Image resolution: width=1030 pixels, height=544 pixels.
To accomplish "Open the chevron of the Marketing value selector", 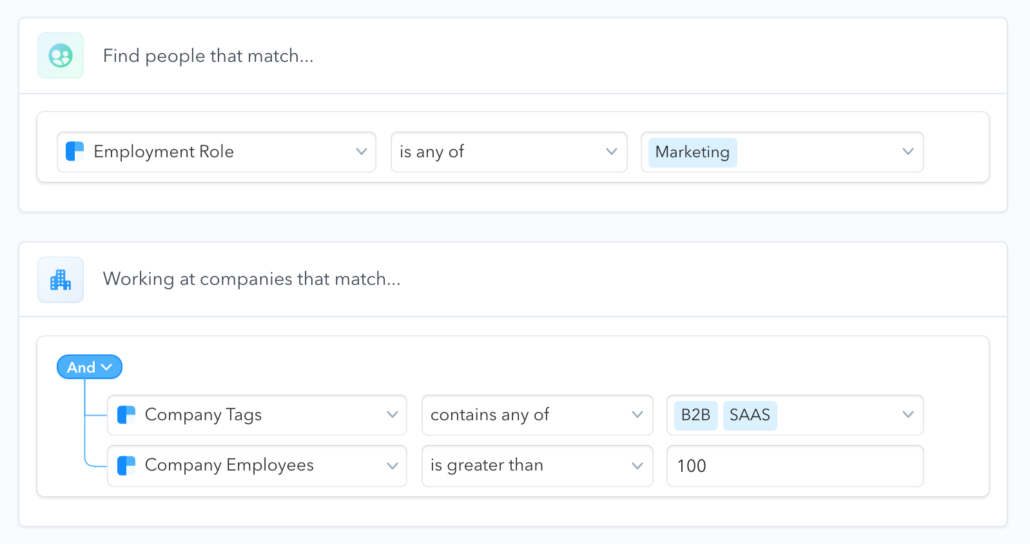I will pos(907,152).
